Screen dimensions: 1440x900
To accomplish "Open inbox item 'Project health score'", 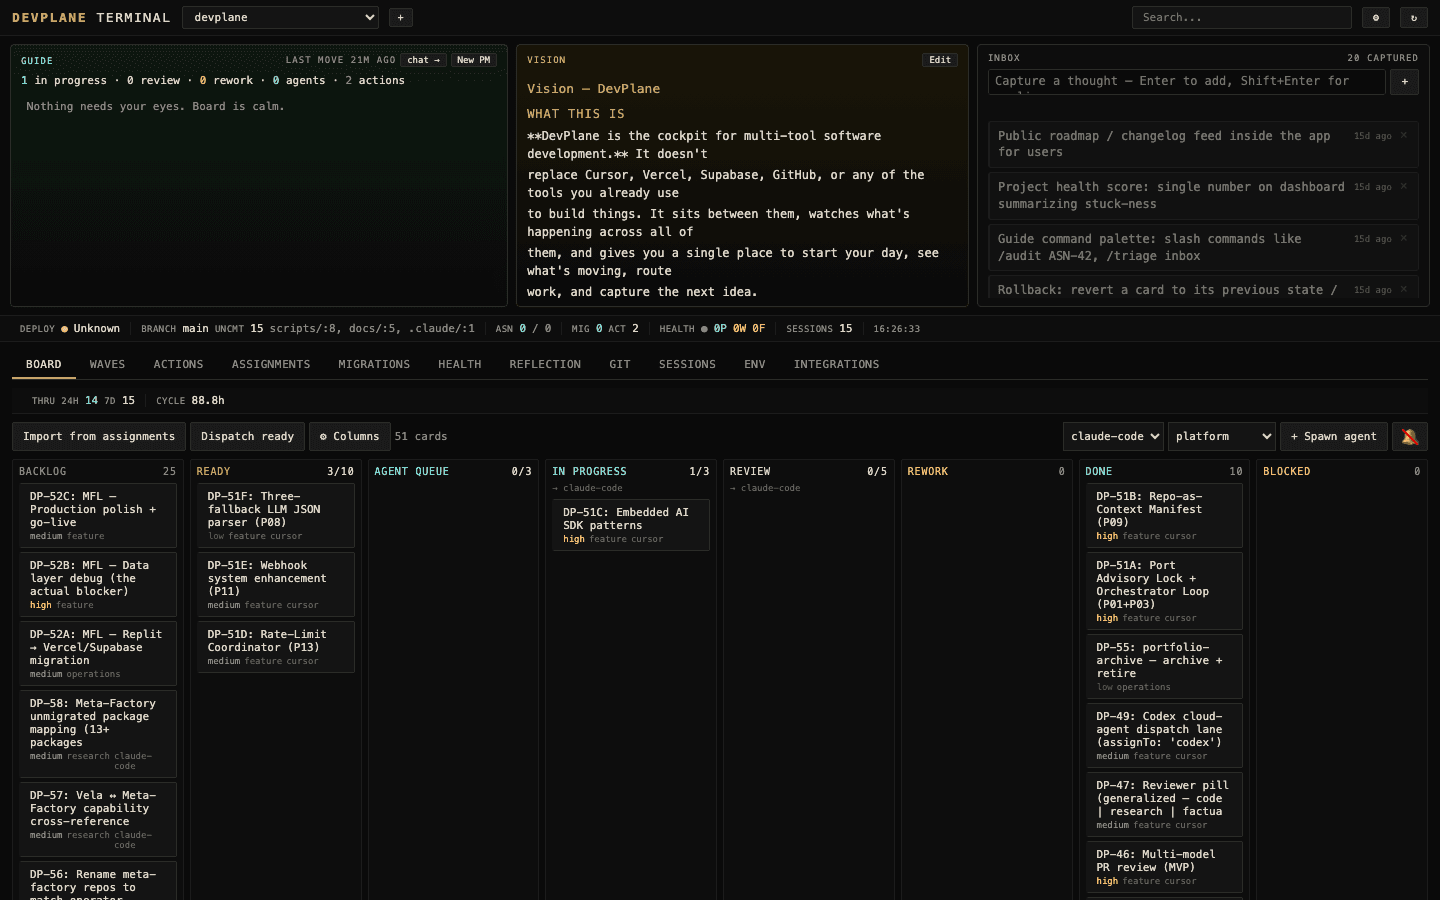I will (1203, 195).
